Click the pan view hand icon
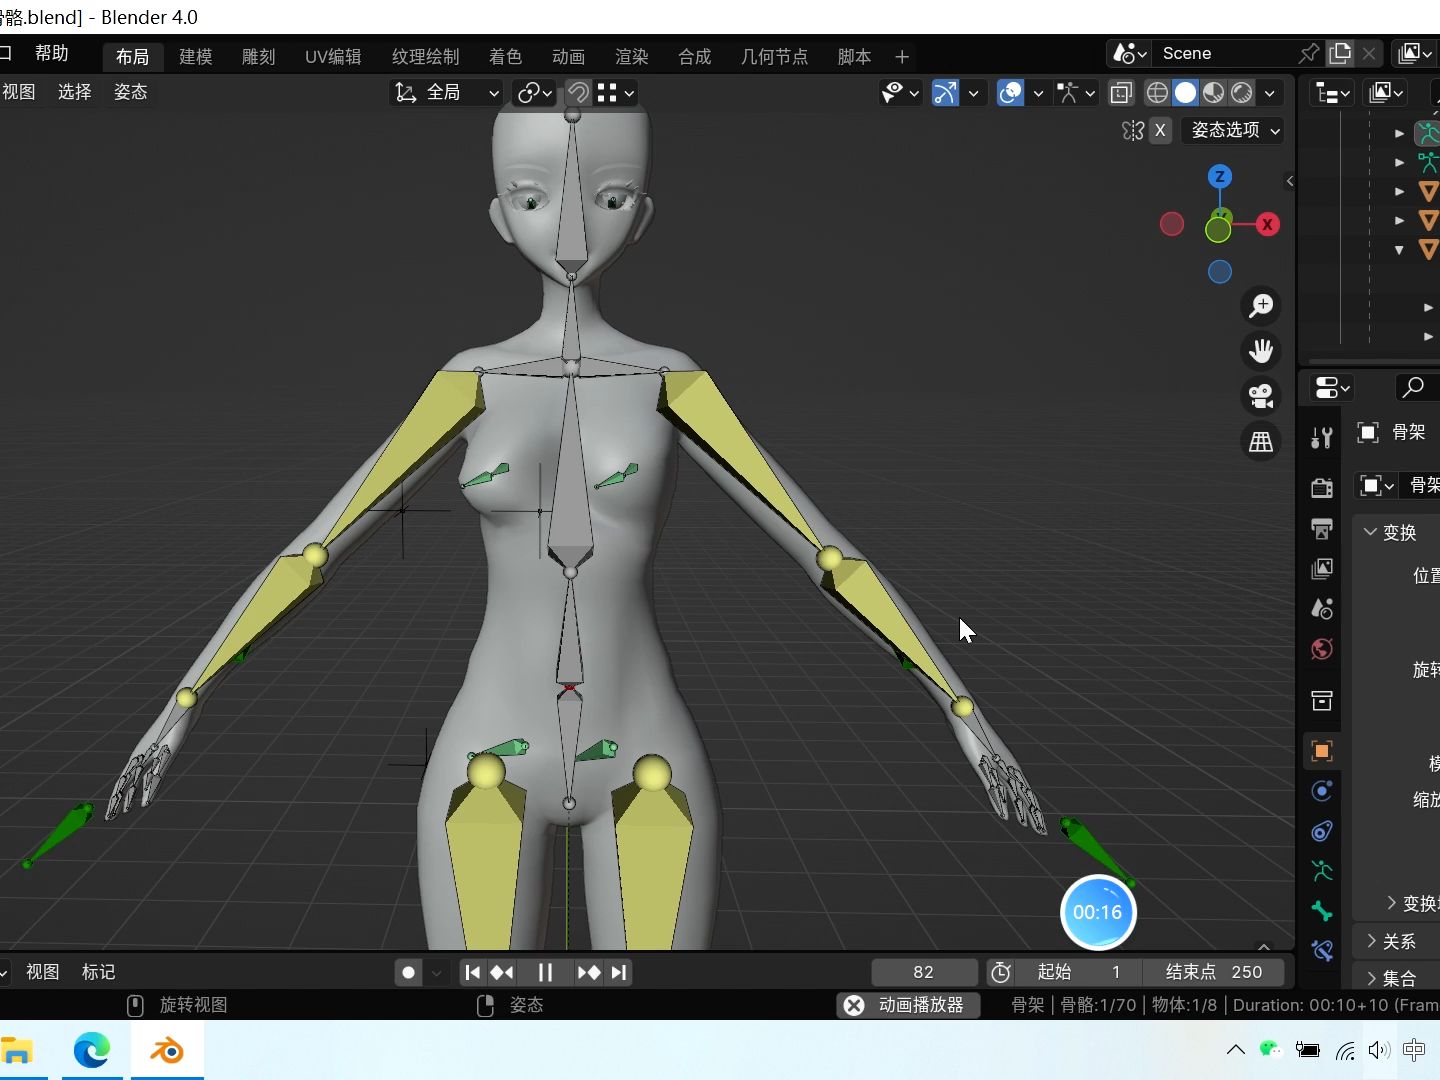Screen dimensions: 1440x1080 (1261, 351)
